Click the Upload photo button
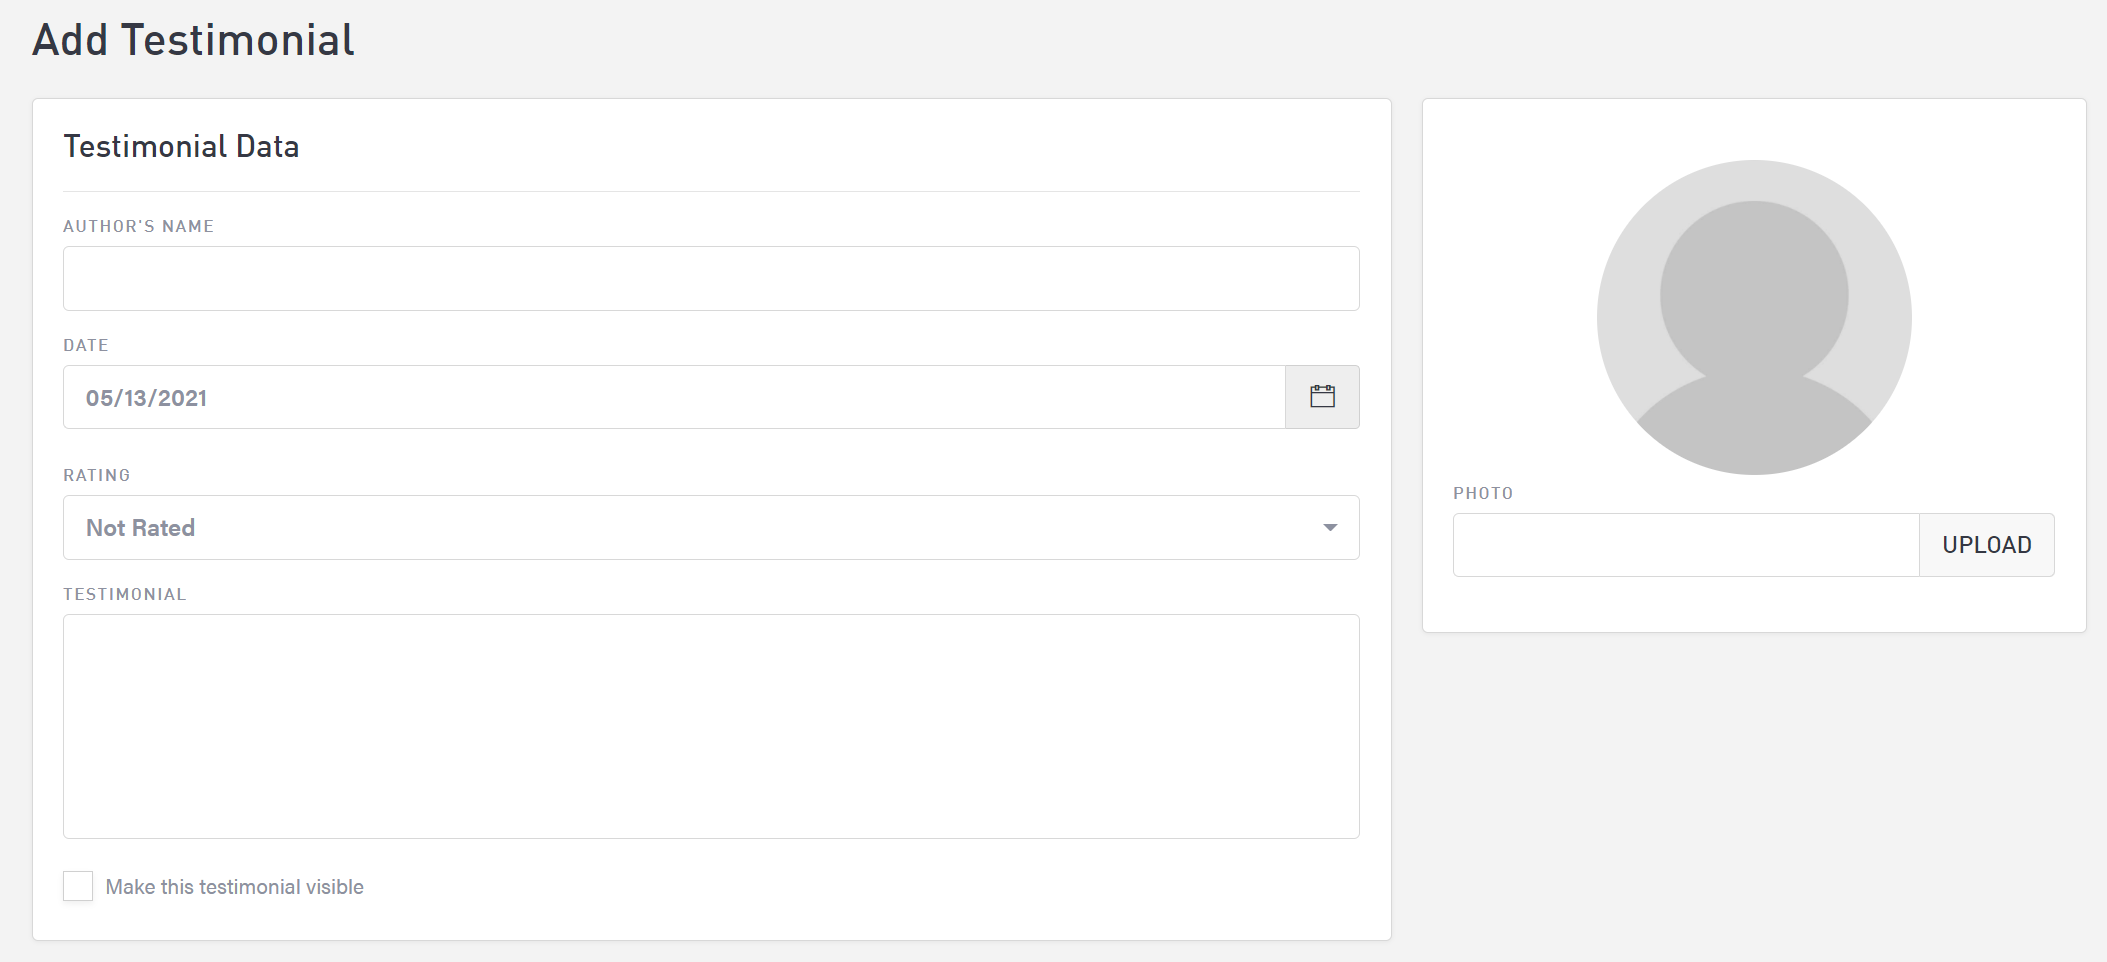 [x=1986, y=545]
